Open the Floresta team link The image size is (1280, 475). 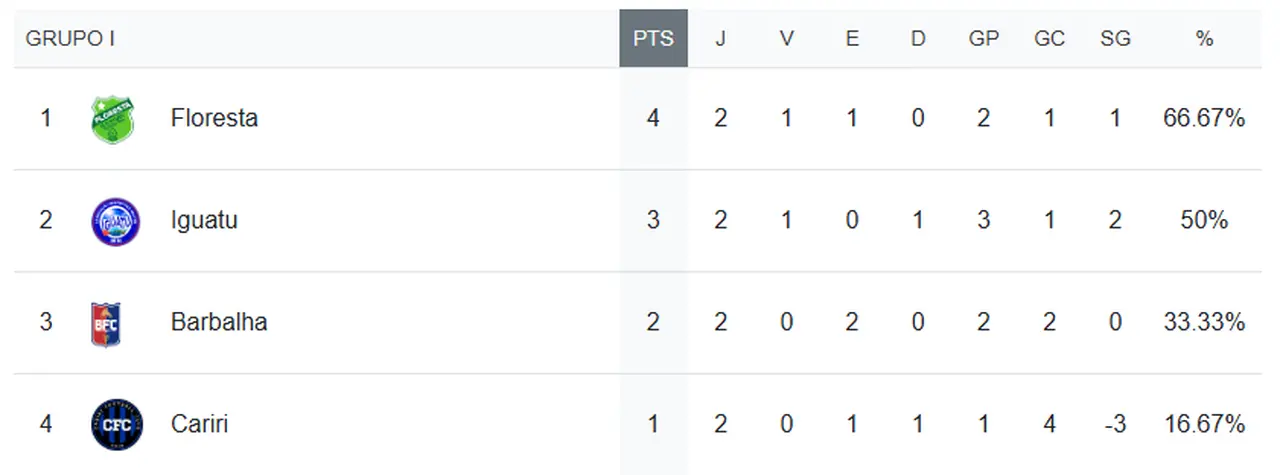click(214, 118)
